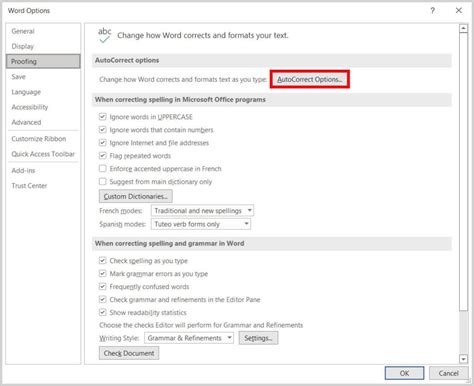
Task: Enable Enforce accented uppercase in French
Action: (x=102, y=169)
